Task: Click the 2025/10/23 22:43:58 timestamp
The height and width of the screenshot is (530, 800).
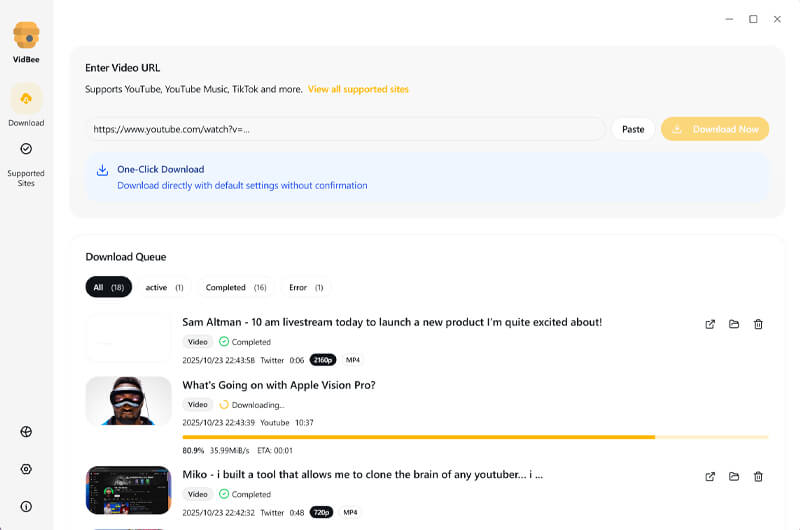Action: click(218, 360)
